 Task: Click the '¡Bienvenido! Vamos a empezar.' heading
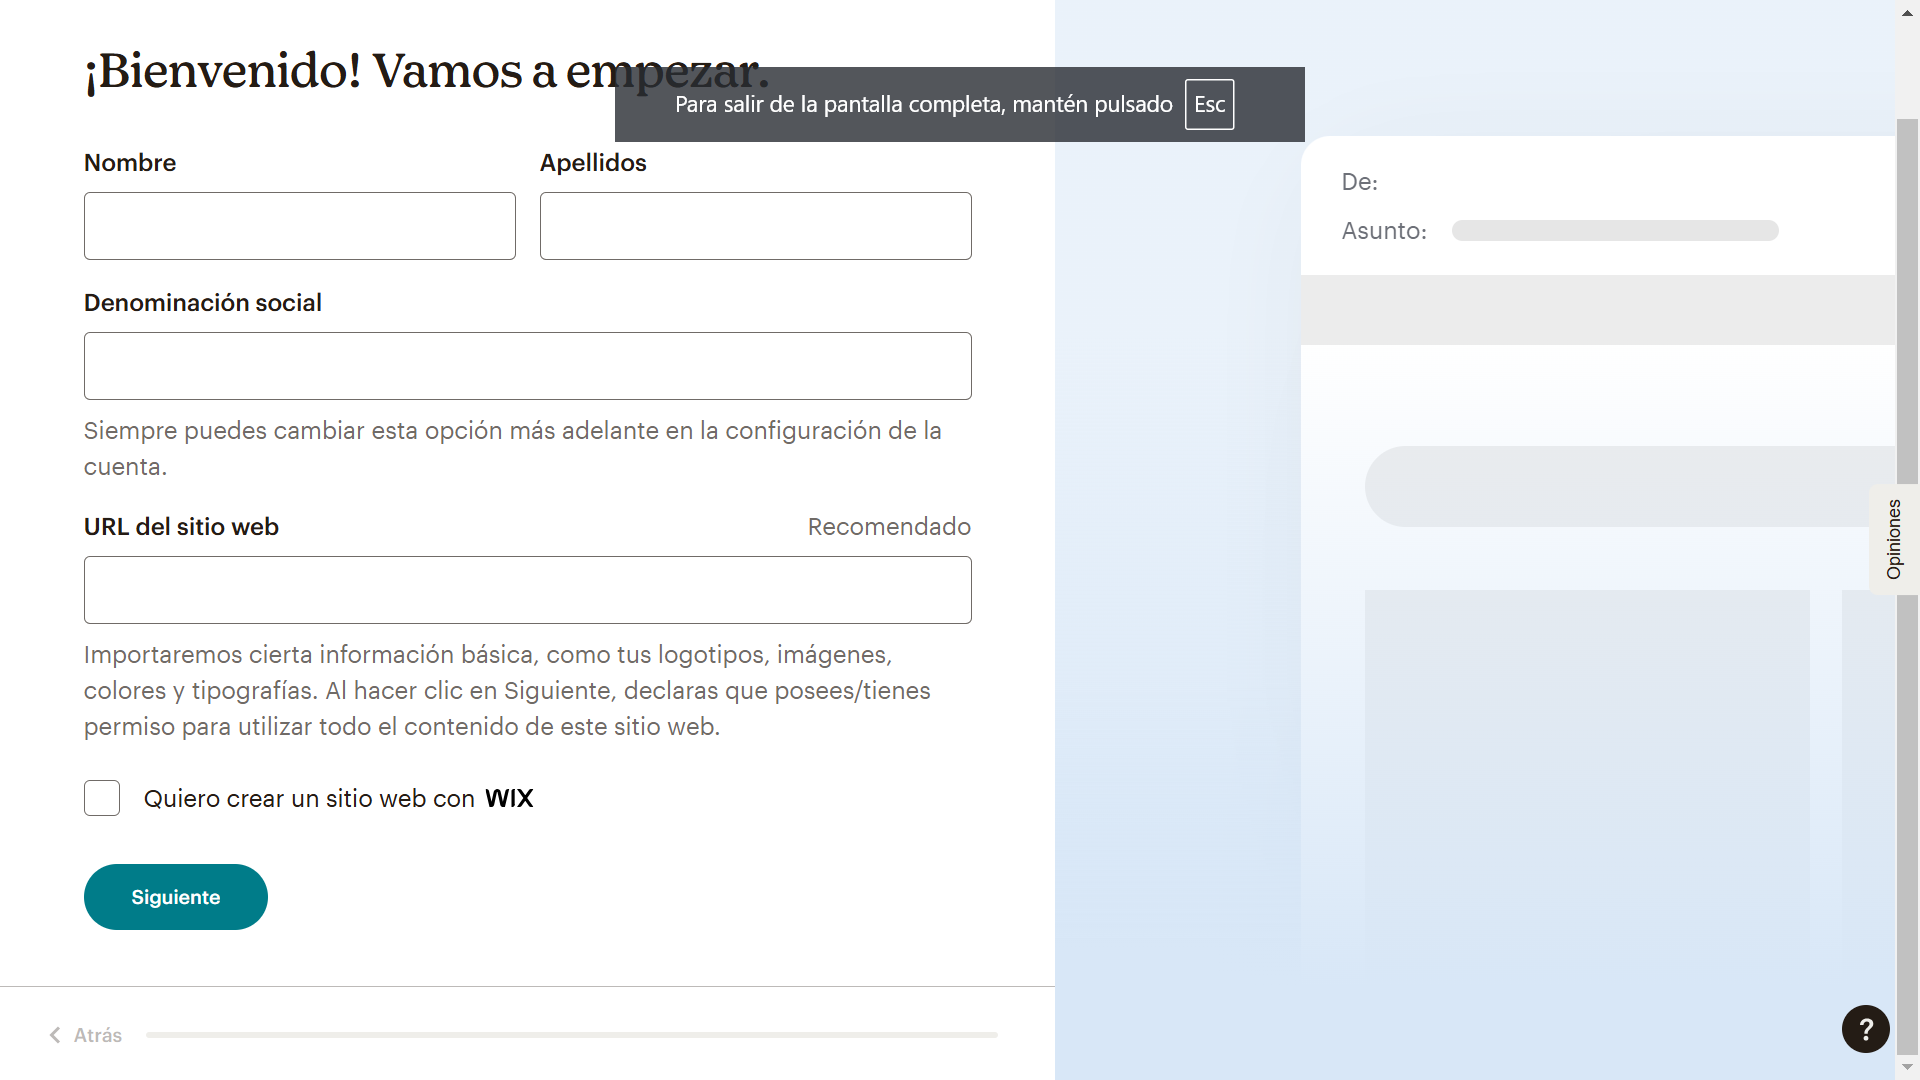426,70
